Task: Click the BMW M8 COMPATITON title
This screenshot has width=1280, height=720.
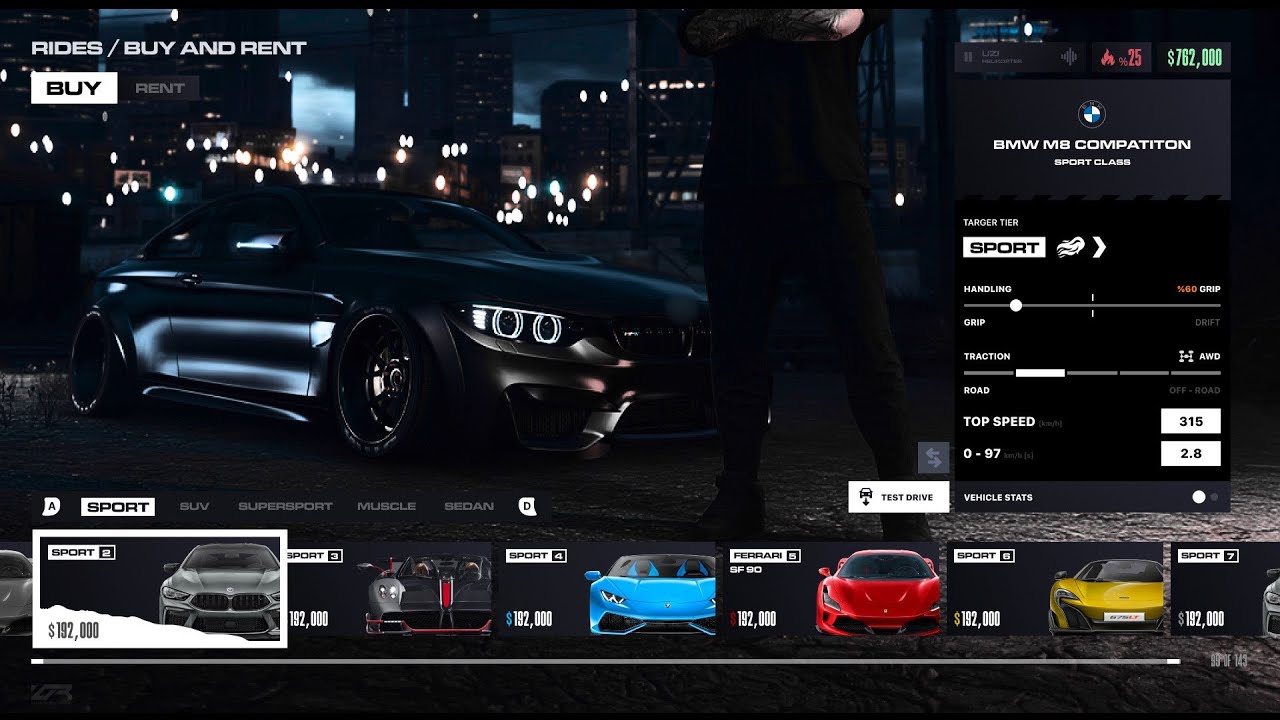Action: (1092, 145)
